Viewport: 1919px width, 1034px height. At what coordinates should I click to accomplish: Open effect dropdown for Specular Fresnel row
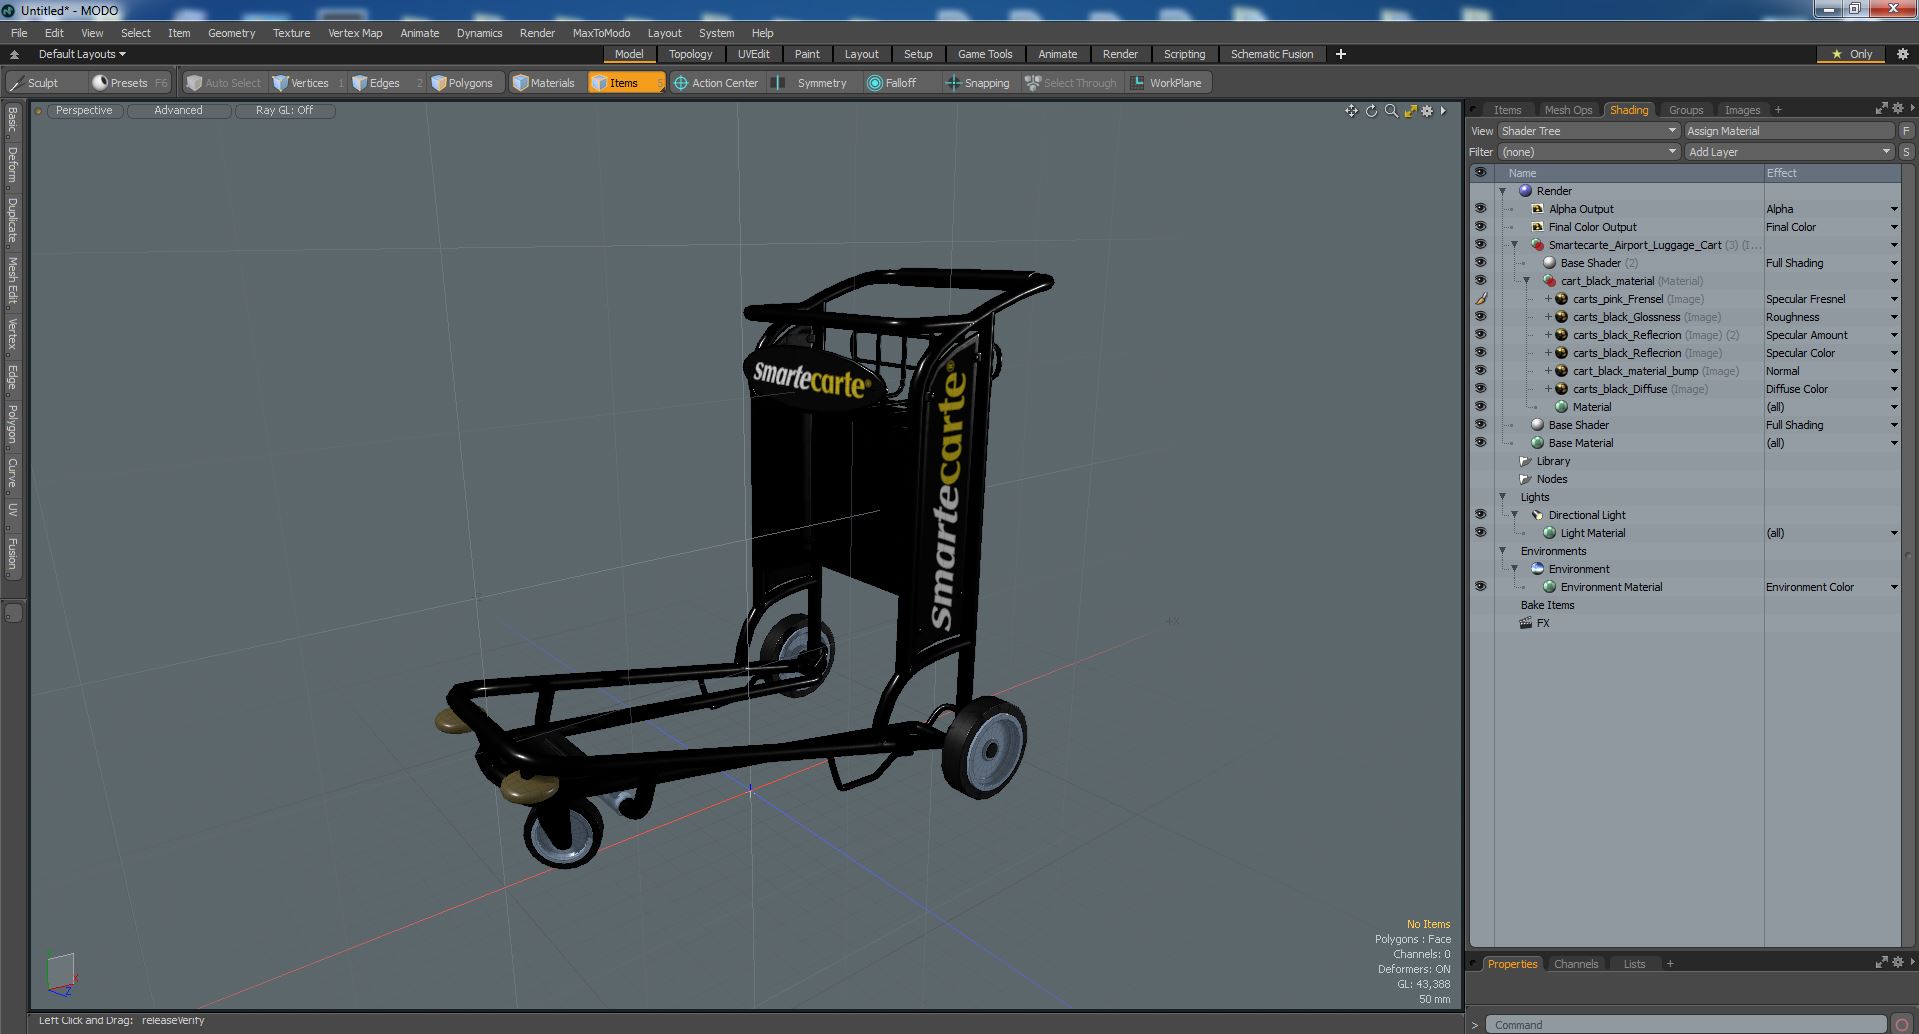(x=1893, y=299)
